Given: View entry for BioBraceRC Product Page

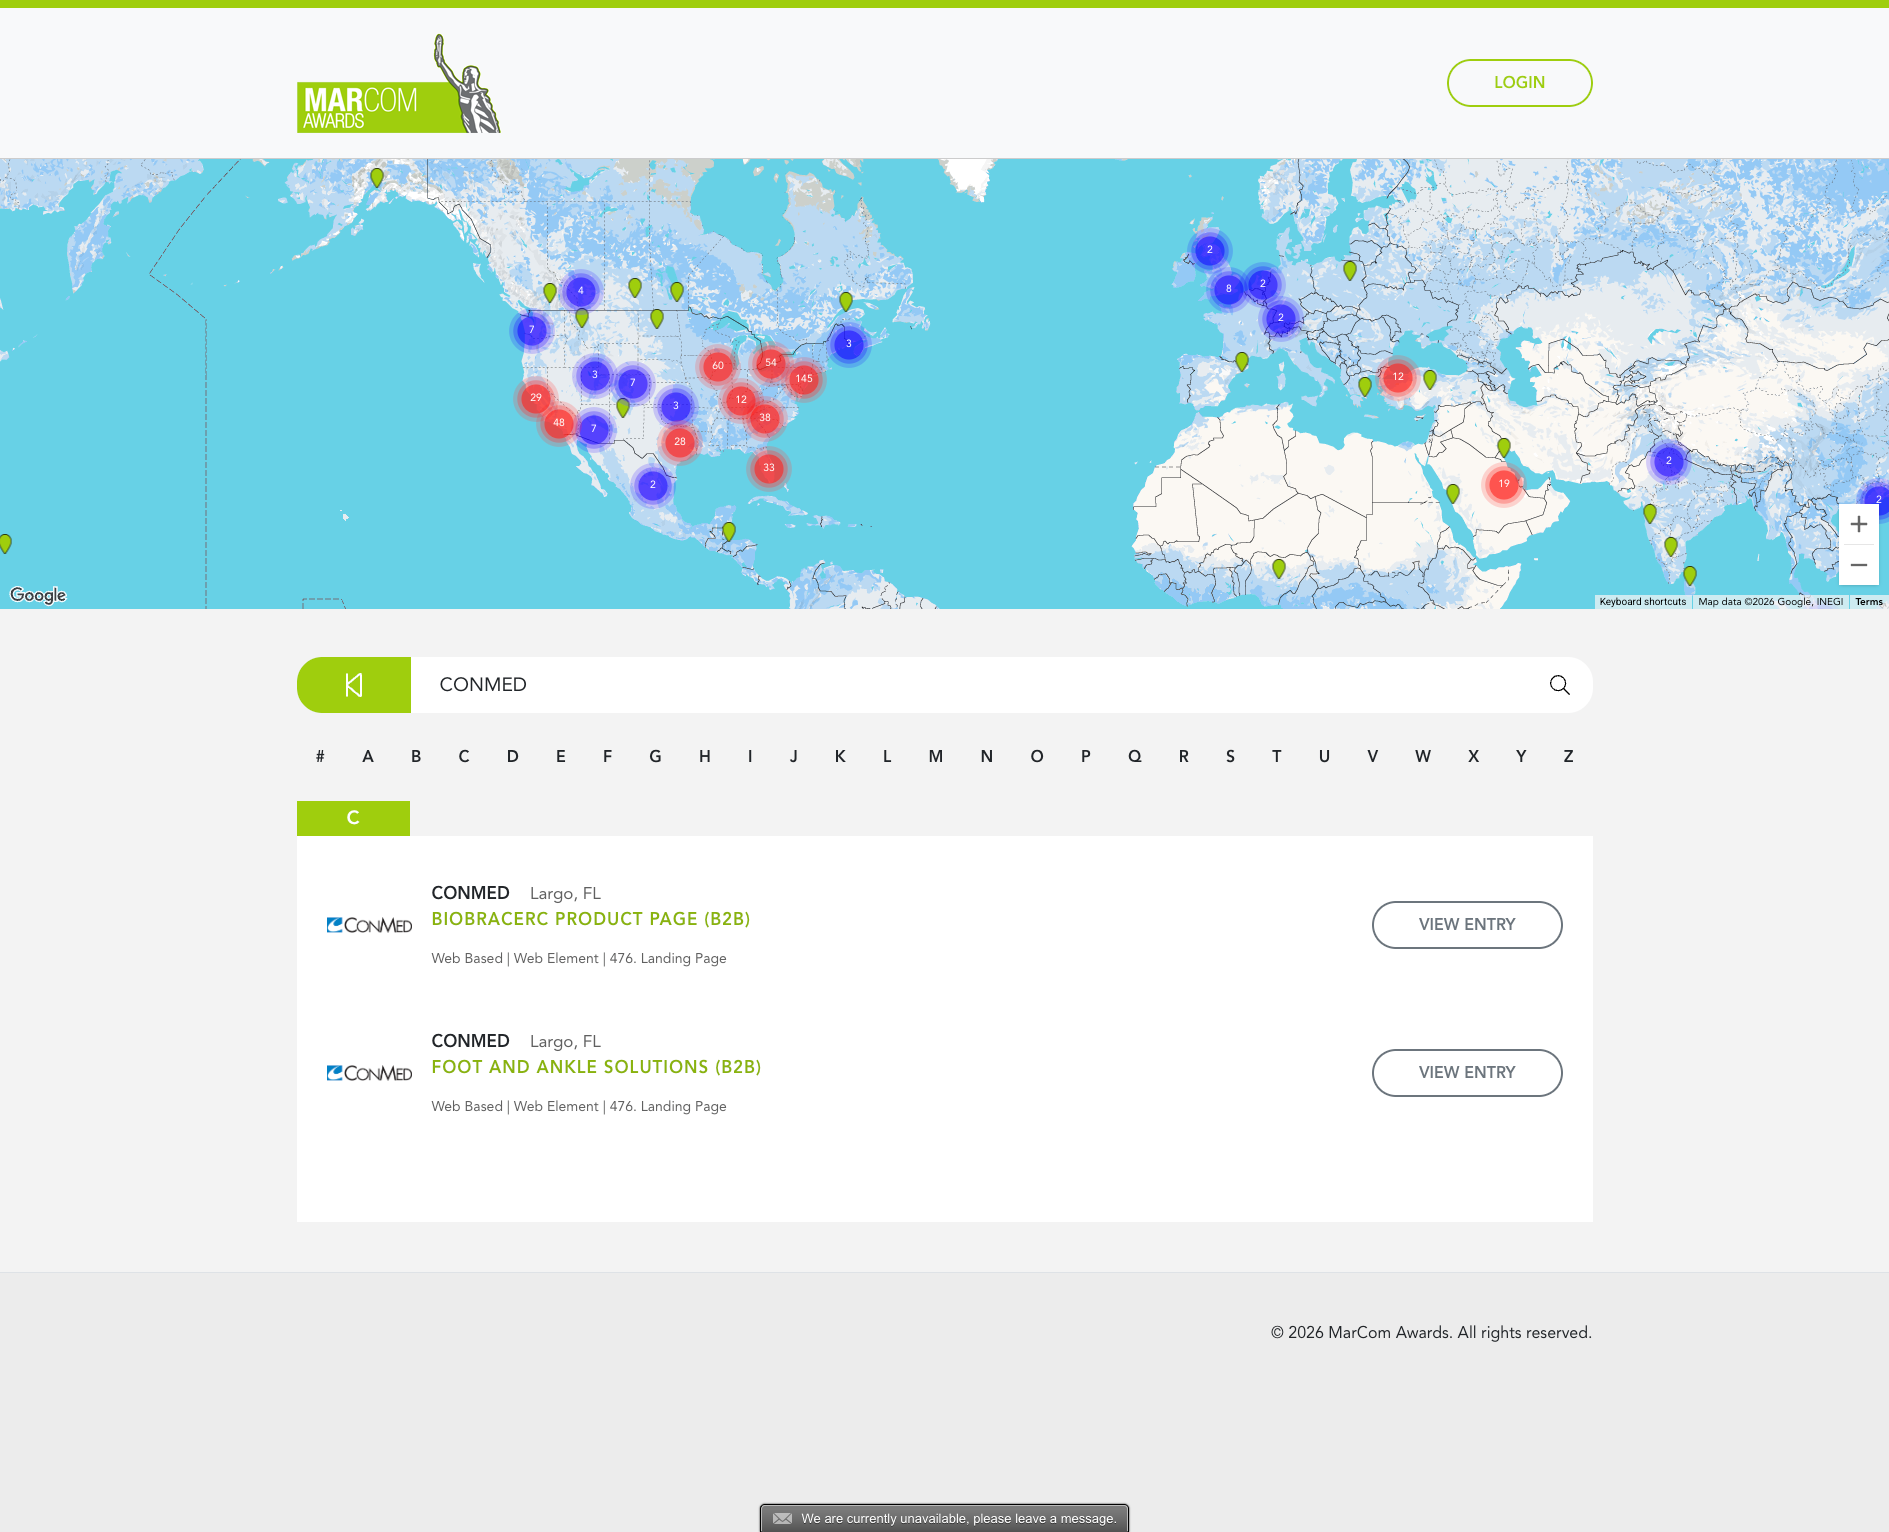Looking at the screenshot, I should [x=1467, y=925].
